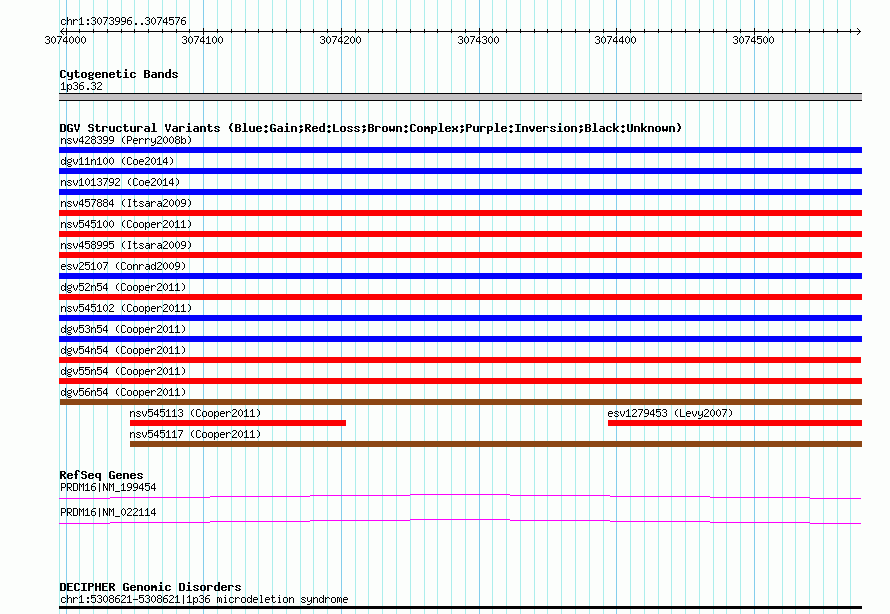
Task: Select the black DECIPHER disorder bar
Action: coord(460,608)
